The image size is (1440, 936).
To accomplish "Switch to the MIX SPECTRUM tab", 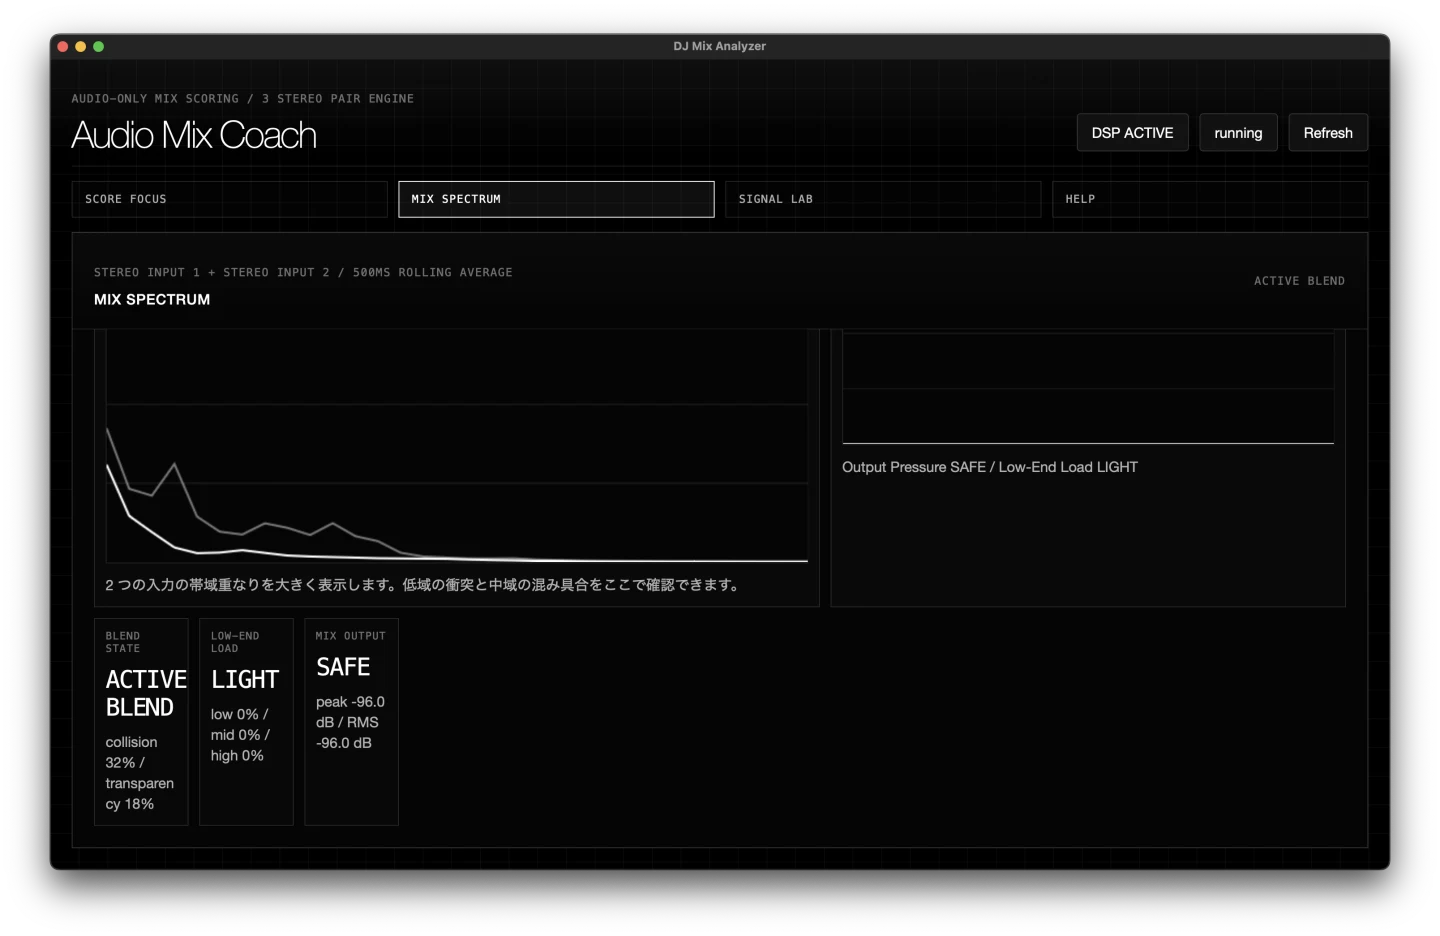I will pos(556,199).
